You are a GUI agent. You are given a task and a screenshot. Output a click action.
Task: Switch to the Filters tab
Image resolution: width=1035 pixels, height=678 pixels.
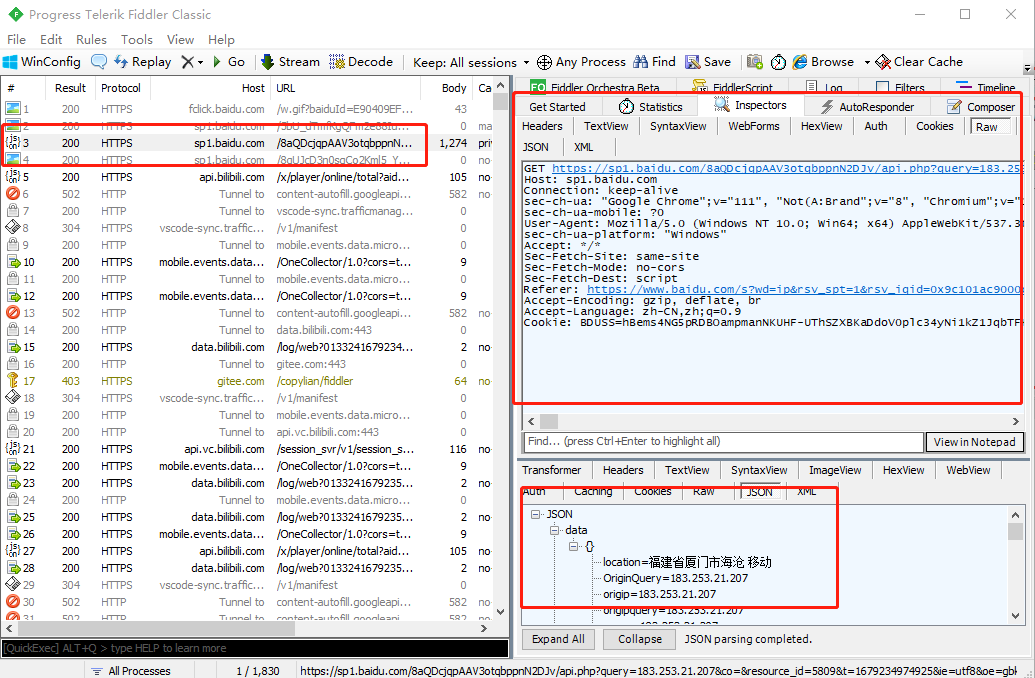(901, 88)
